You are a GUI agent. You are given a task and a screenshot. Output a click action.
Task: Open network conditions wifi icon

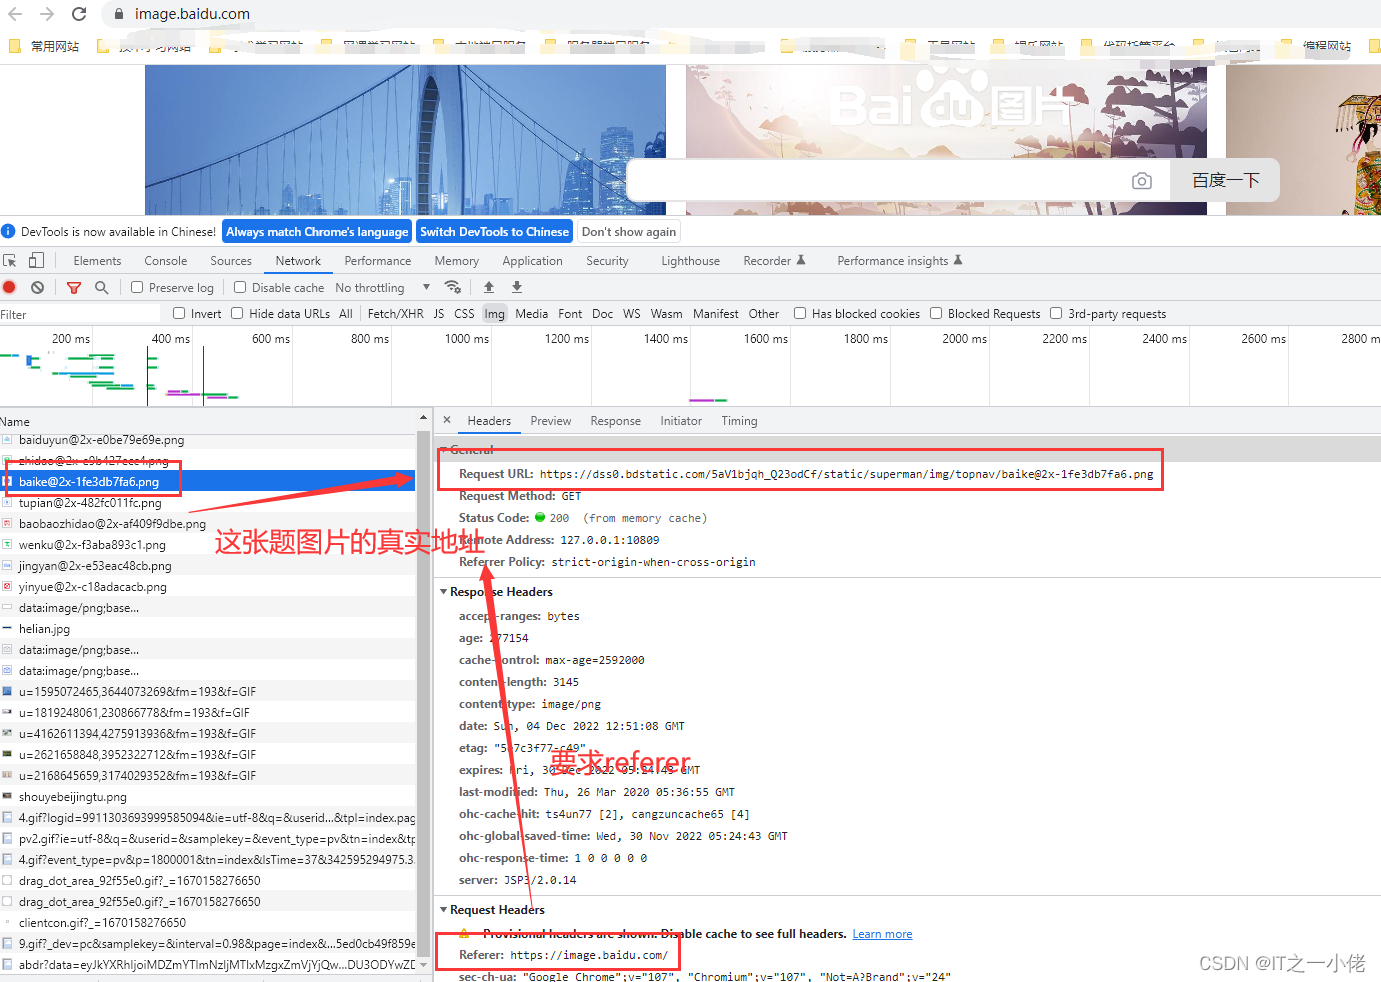click(453, 287)
